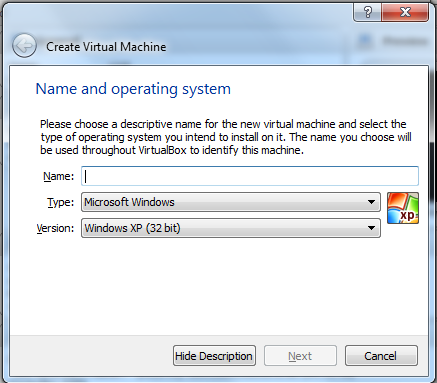The image size is (437, 383).
Task: Click the Hide Description button
Action: coord(214,356)
